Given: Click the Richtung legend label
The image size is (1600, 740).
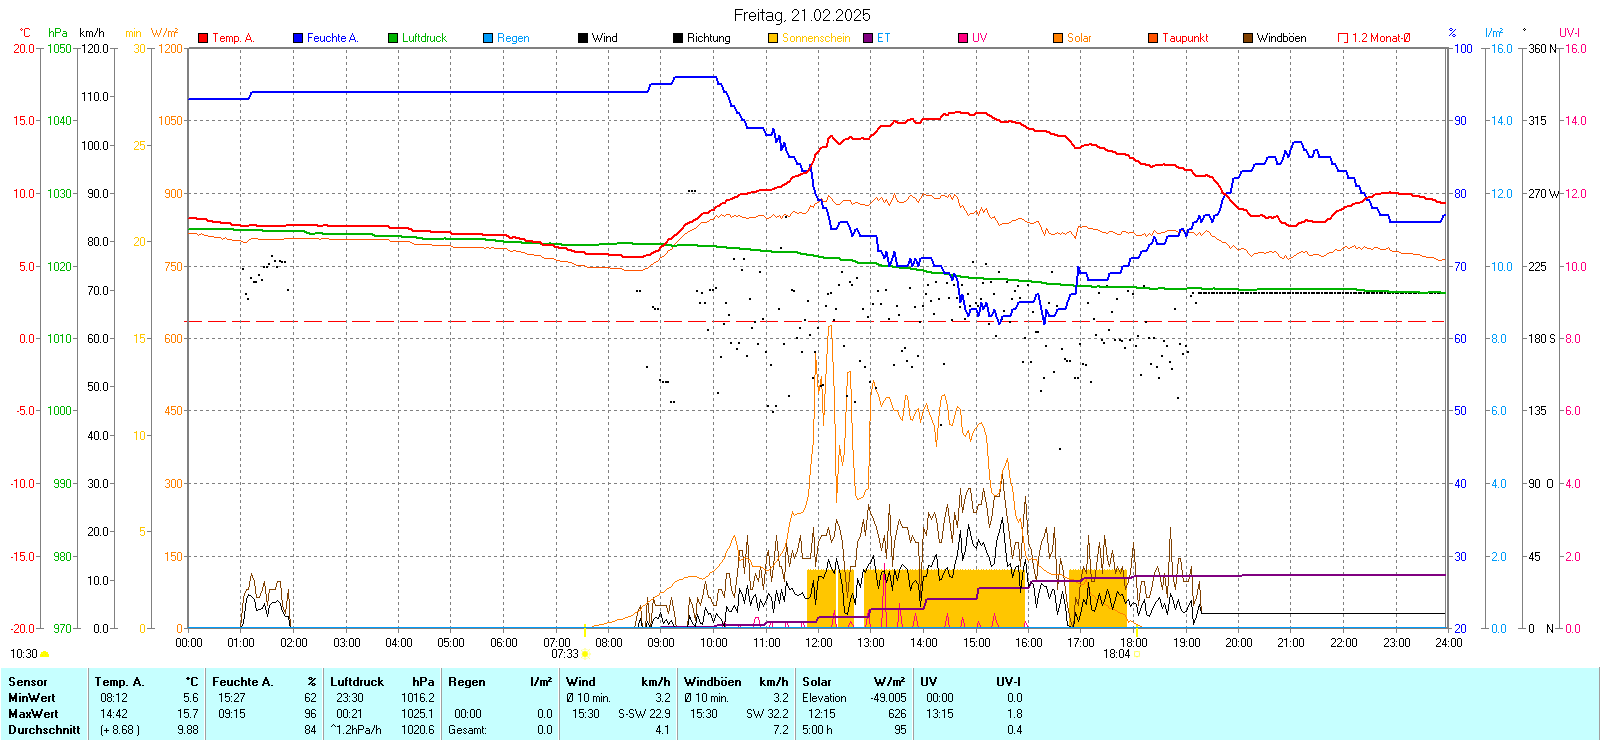Looking at the screenshot, I should (708, 38).
